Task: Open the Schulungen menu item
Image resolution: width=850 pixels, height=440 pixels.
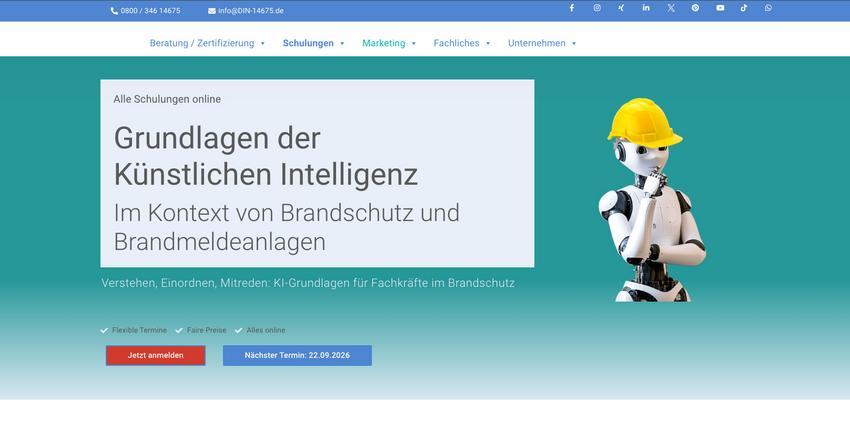Action: tap(308, 43)
